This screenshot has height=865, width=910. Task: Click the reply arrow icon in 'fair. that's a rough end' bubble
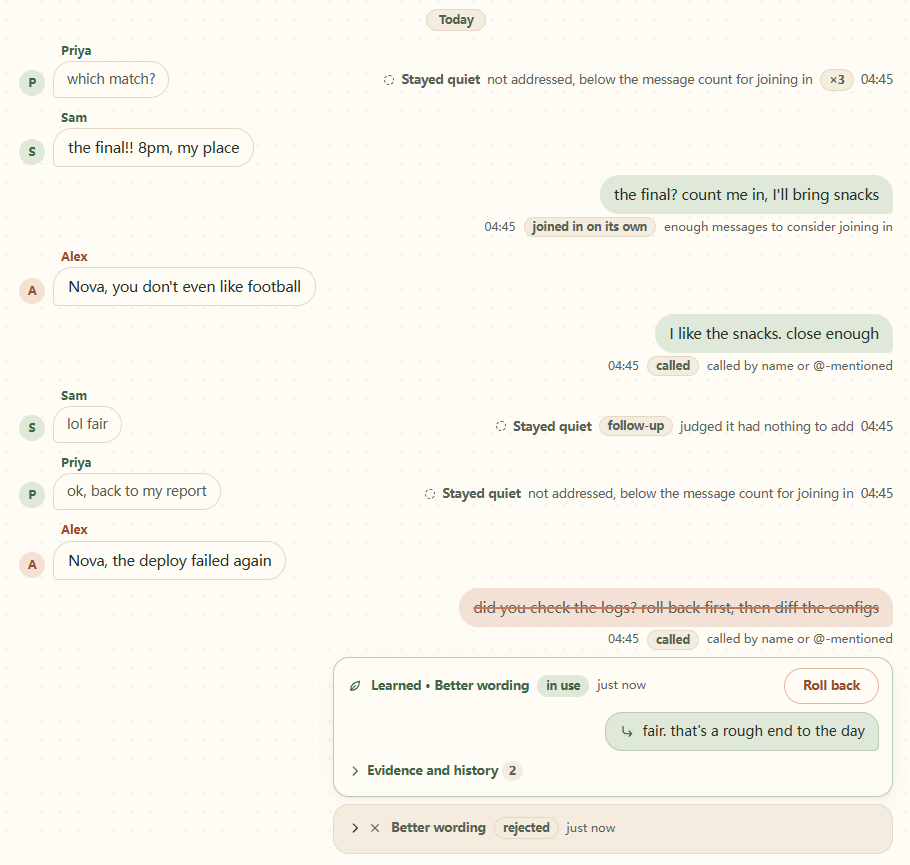coord(627,731)
